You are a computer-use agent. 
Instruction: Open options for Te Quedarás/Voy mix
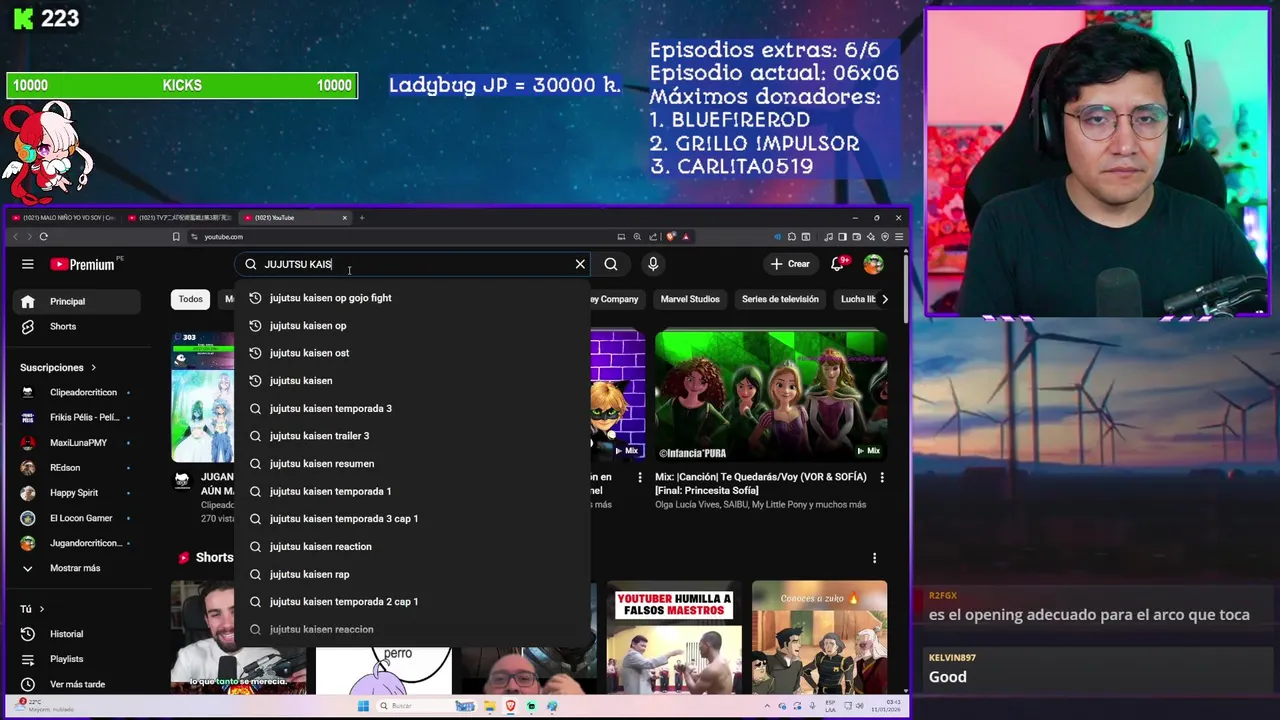click(882, 478)
